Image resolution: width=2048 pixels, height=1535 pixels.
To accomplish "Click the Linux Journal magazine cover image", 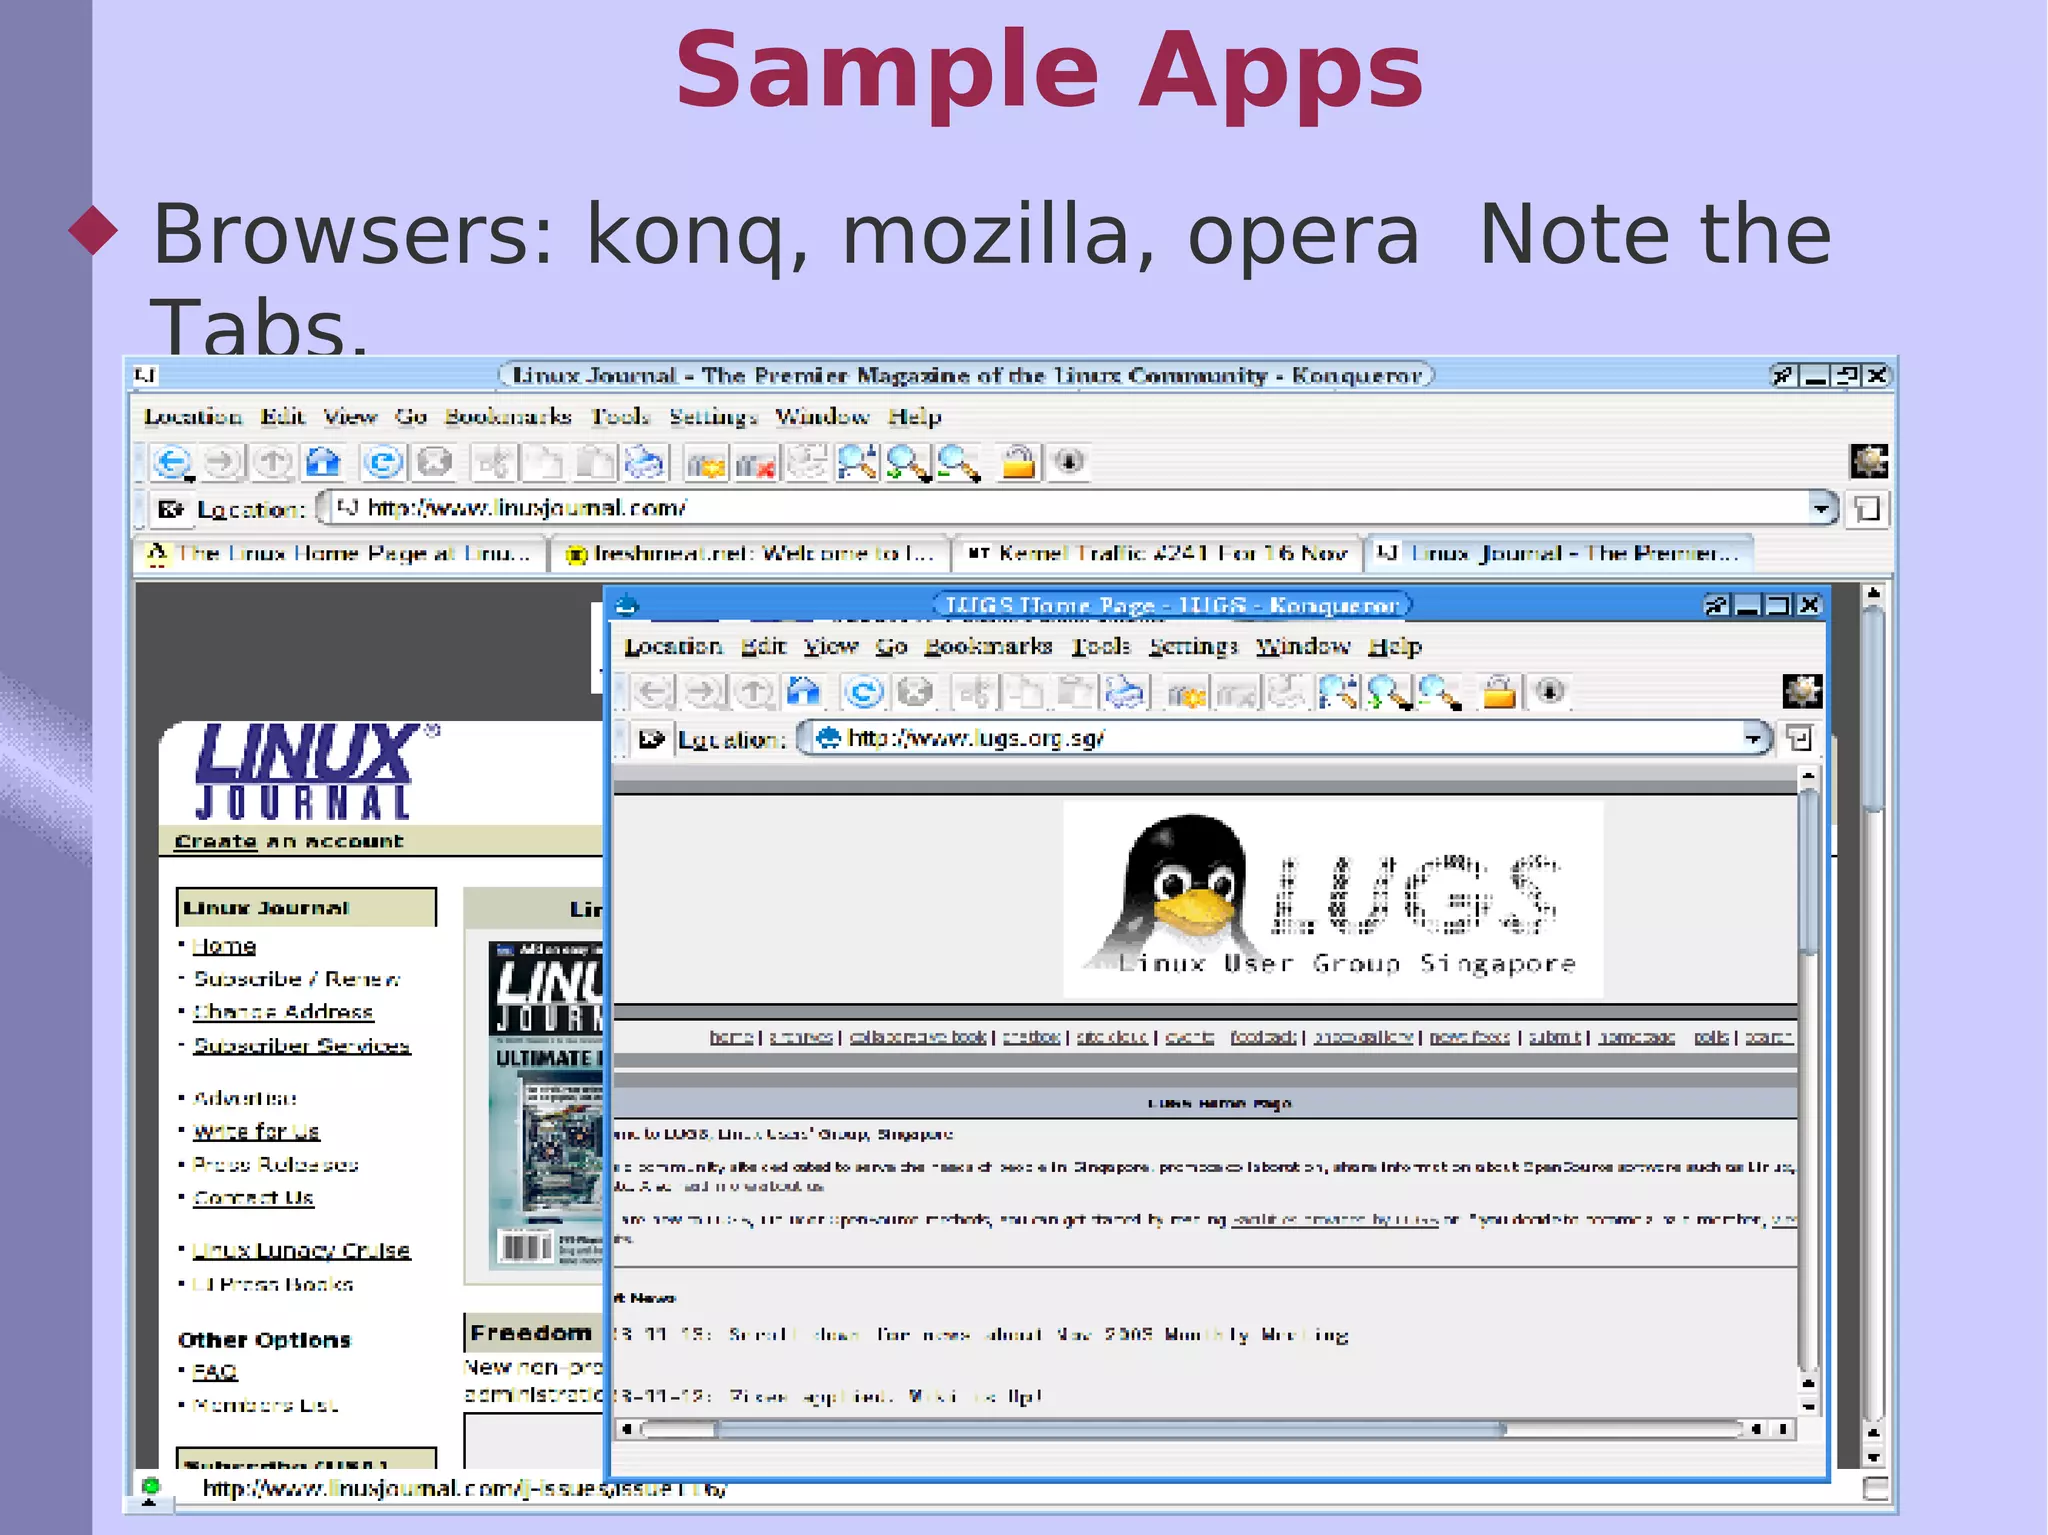I will pos(547,1105).
